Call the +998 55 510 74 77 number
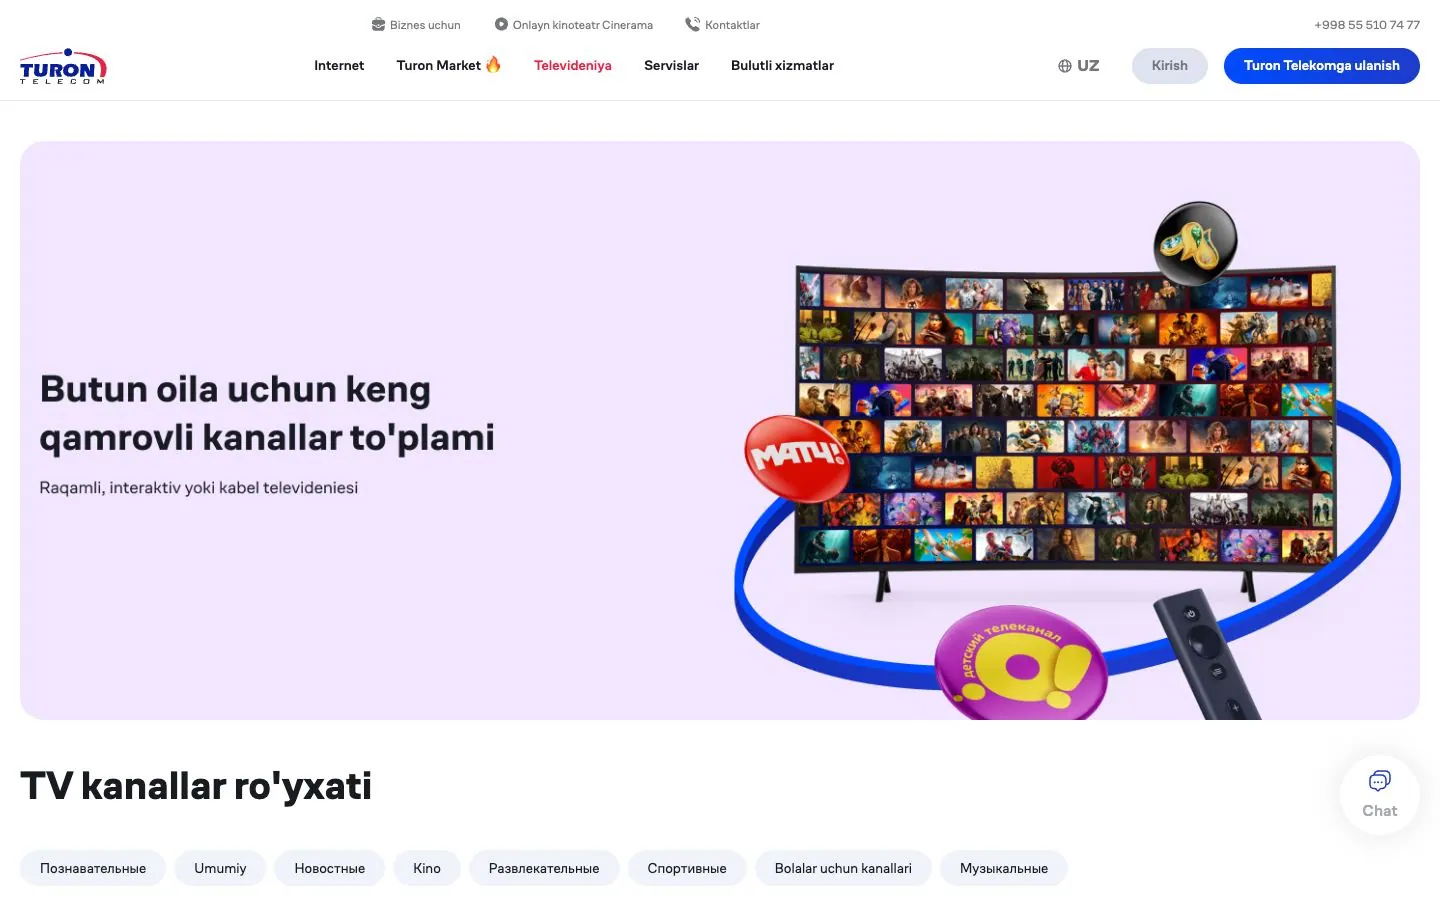1440x900 pixels. click(1367, 25)
